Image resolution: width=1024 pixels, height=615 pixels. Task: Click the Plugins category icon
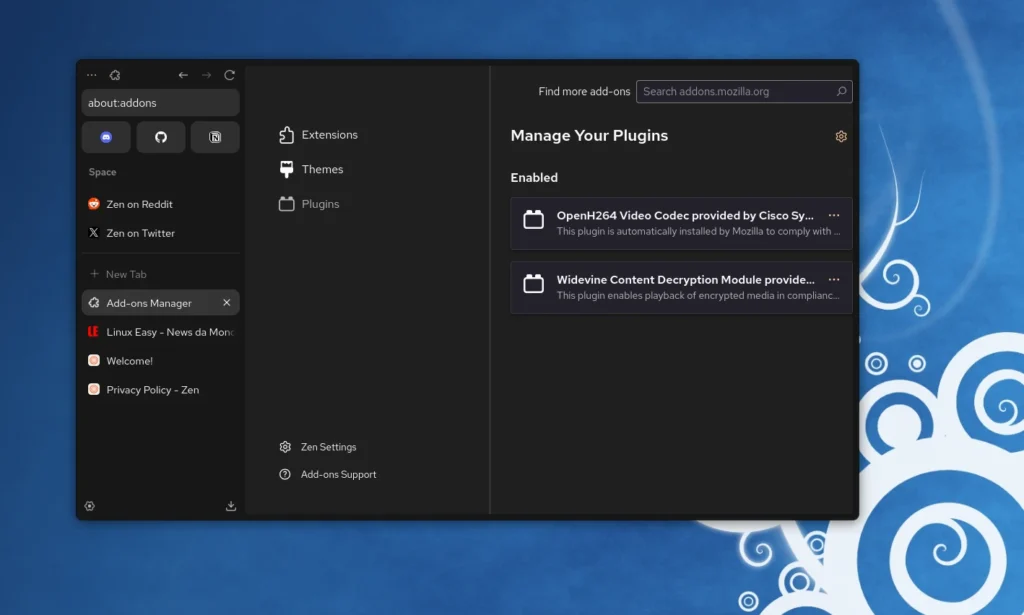[286, 204]
